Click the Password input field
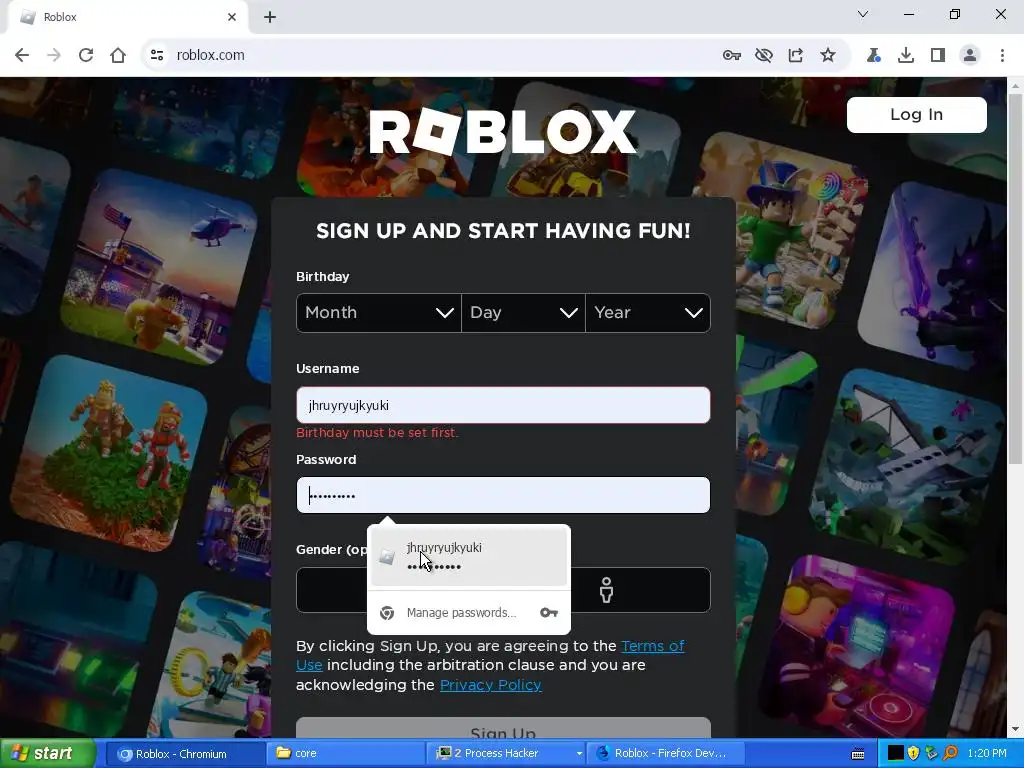This screenshot has height=768, width=1024. [x=503, y=495]
